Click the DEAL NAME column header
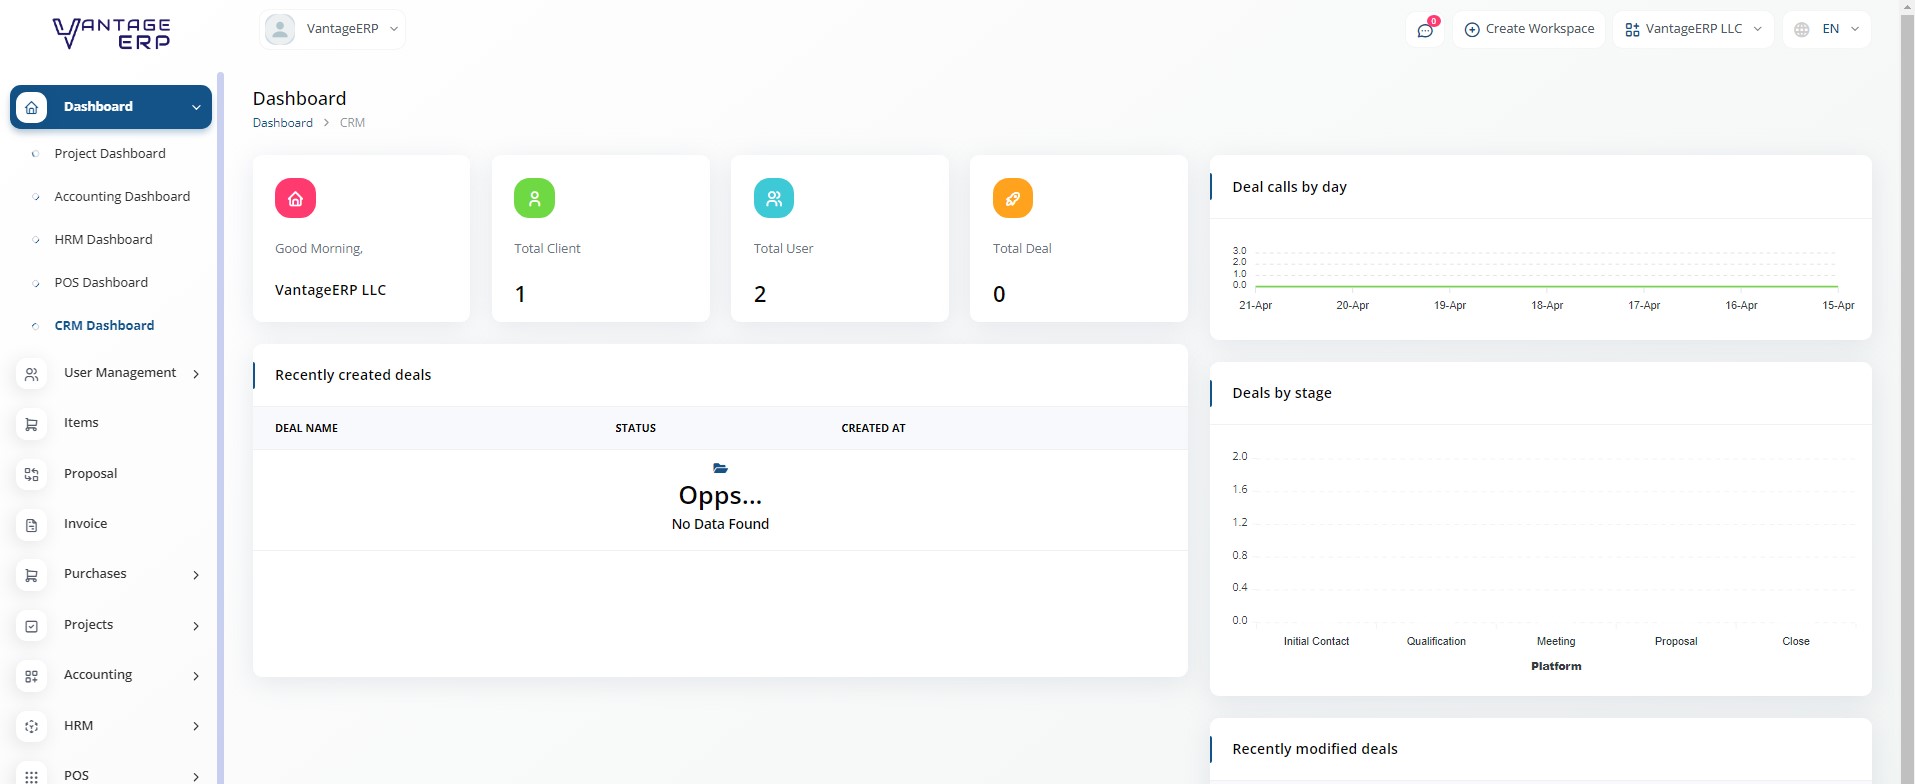This screenshot has height=784, width=1915. (x=306, y=428)
